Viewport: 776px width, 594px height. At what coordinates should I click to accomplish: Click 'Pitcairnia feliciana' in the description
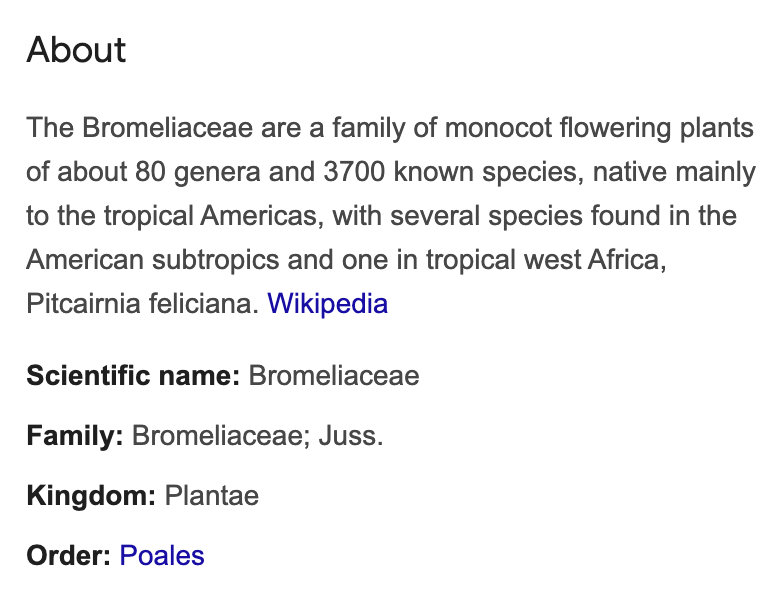point(143,303)
